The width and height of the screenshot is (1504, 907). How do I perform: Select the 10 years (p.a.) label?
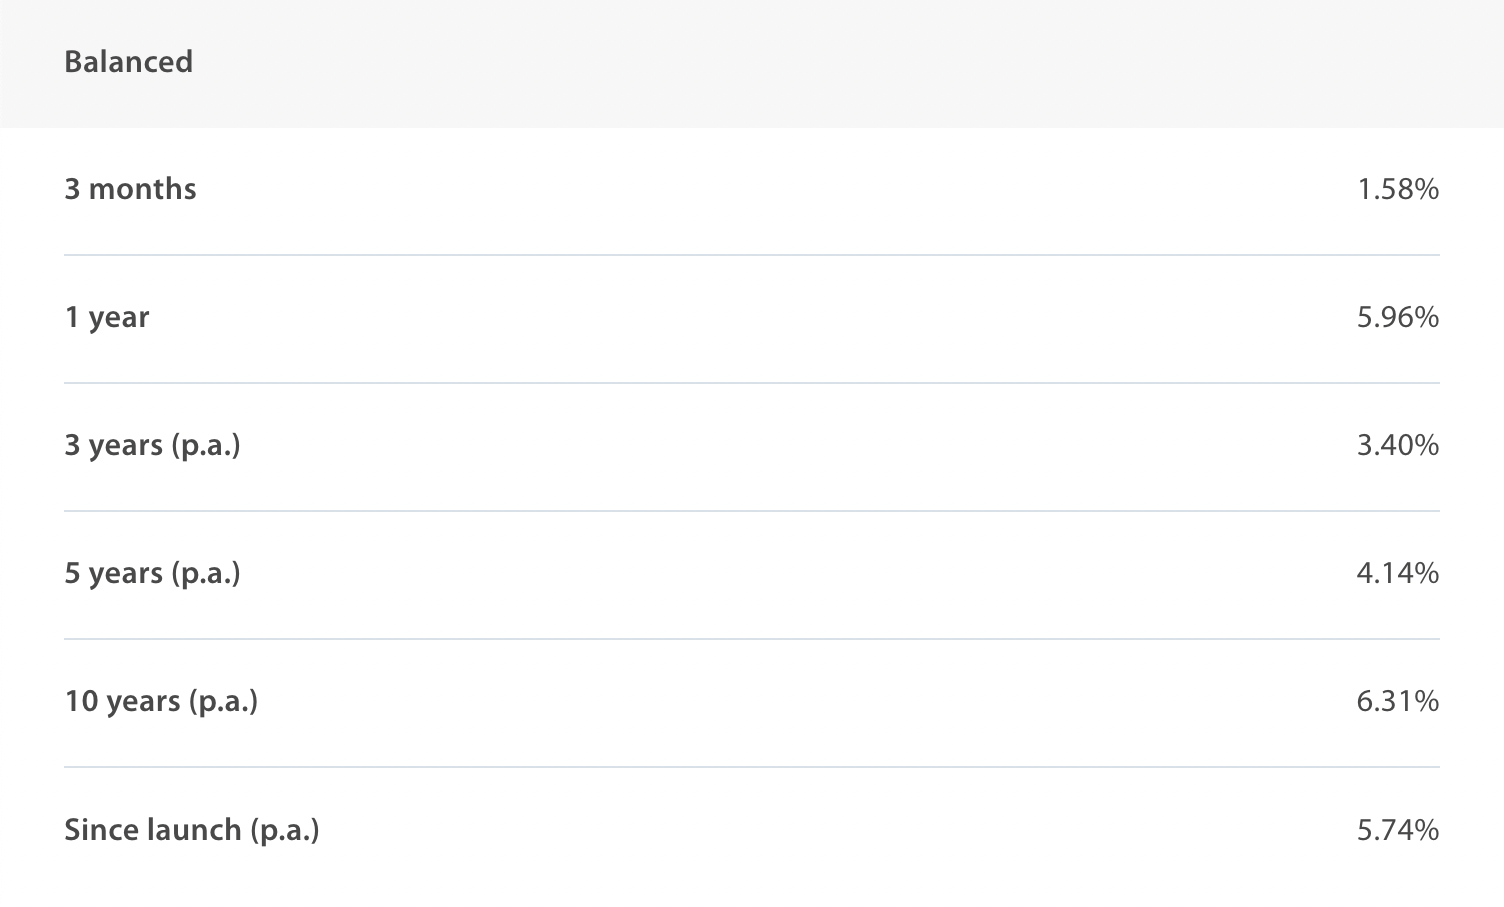161,701
